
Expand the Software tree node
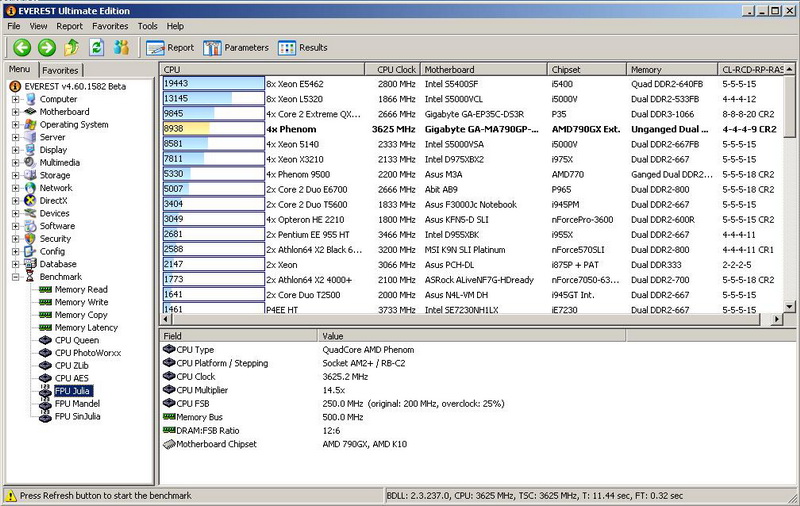click(15, 226)
